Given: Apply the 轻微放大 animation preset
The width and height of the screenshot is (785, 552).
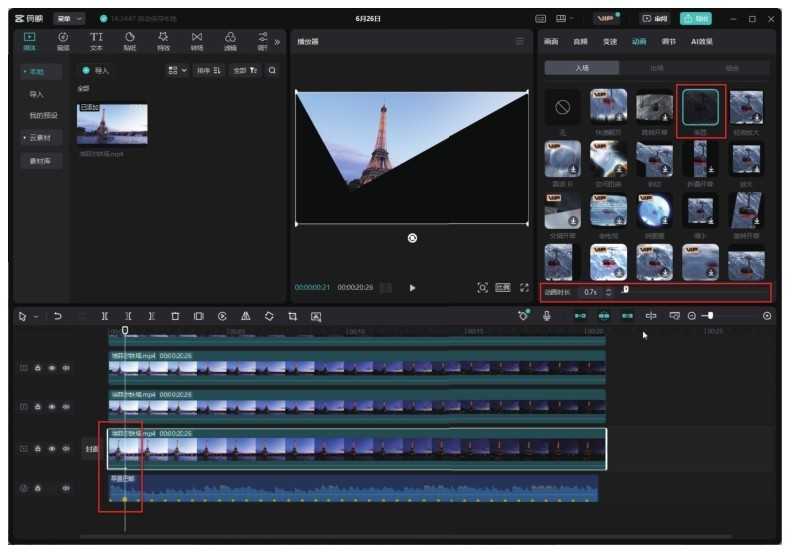Looking at the screenshot, I should tap(746, 107).
